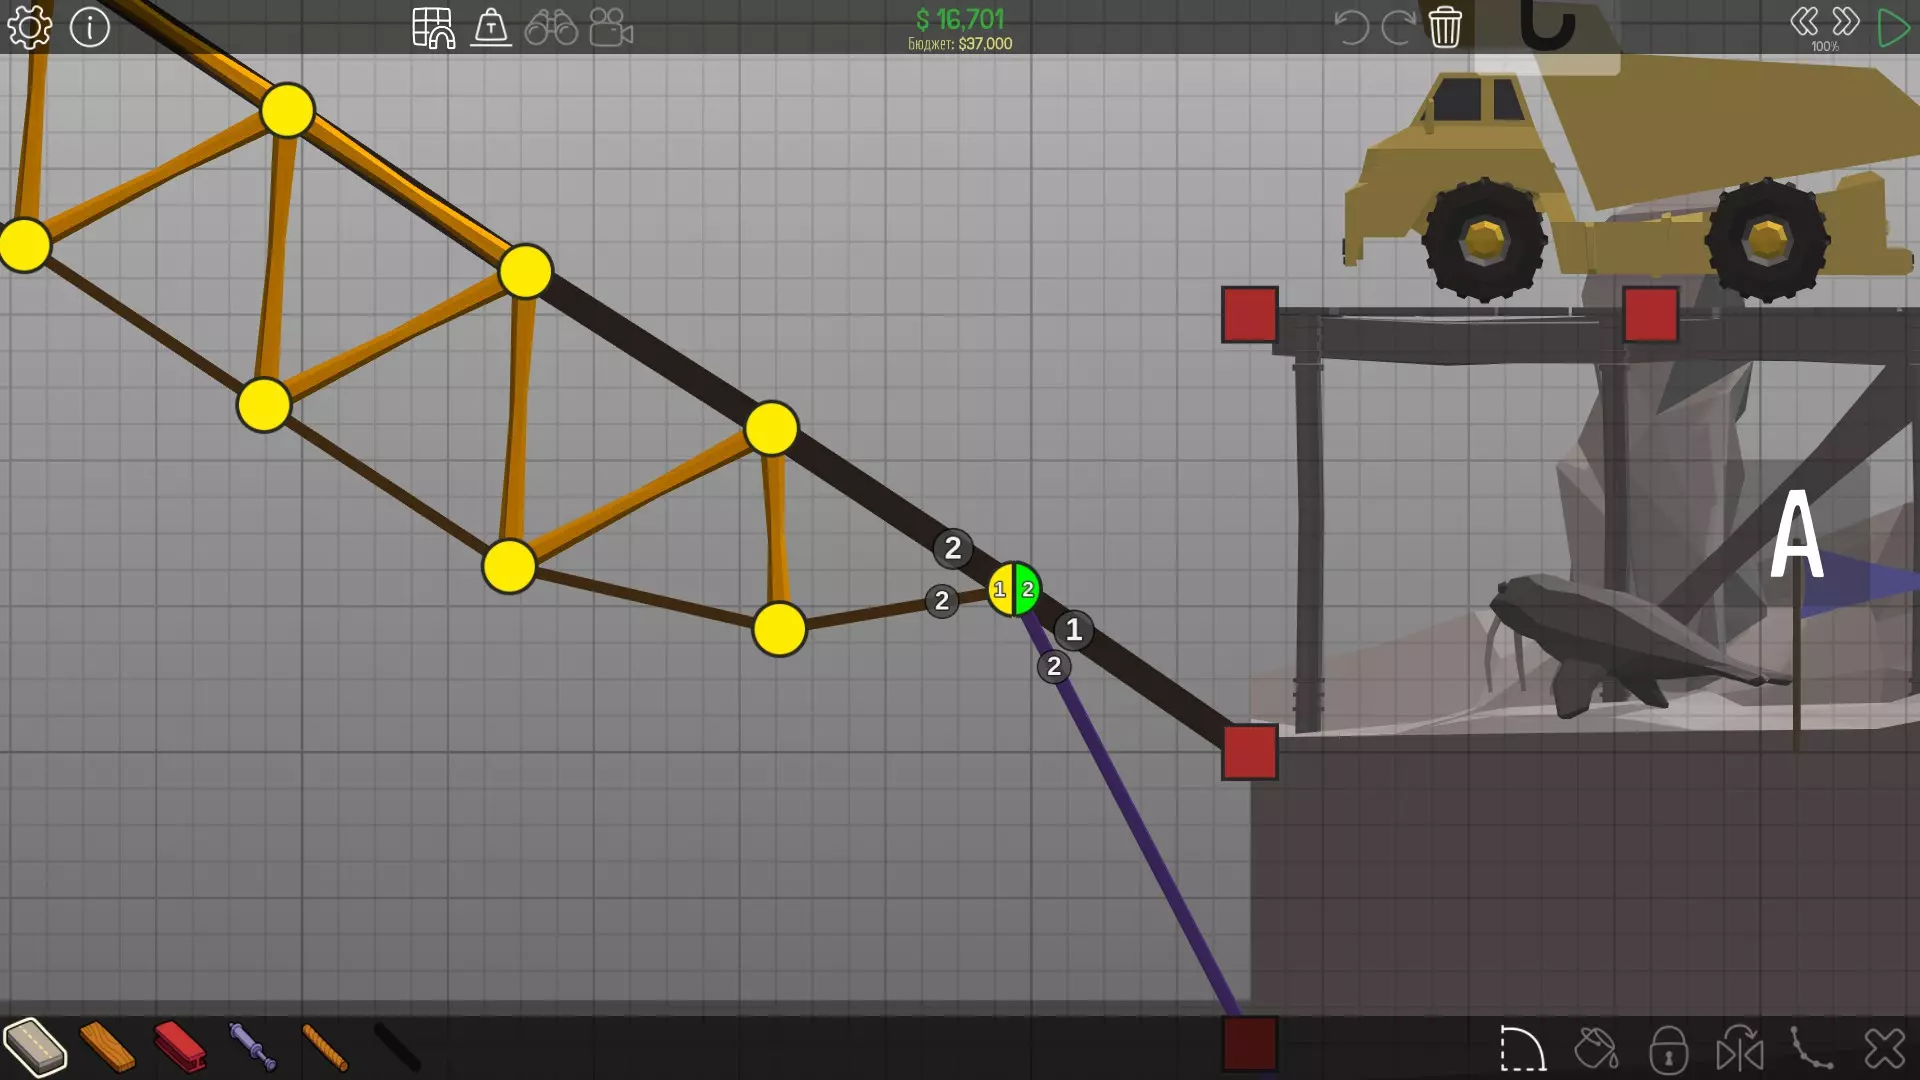
Task: Start simulation with green play button
Action: [x=1892, y=27]
